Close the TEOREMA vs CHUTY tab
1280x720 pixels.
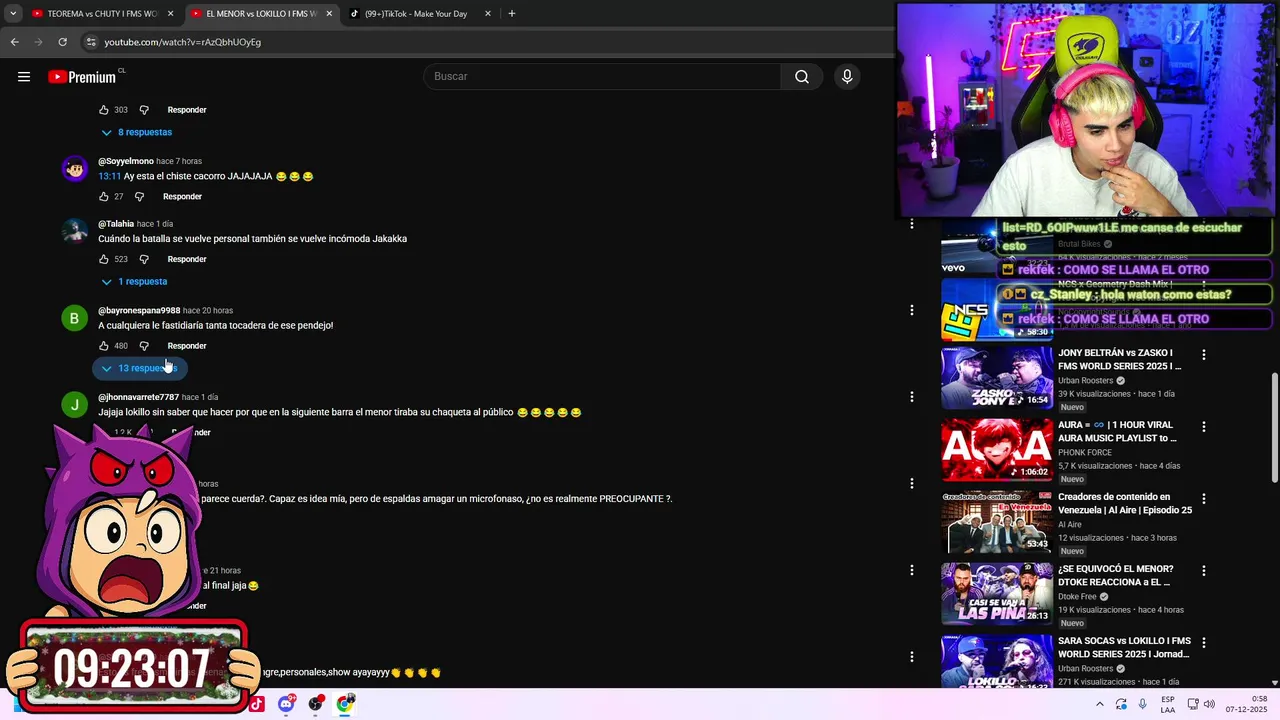tap(171, 14)
